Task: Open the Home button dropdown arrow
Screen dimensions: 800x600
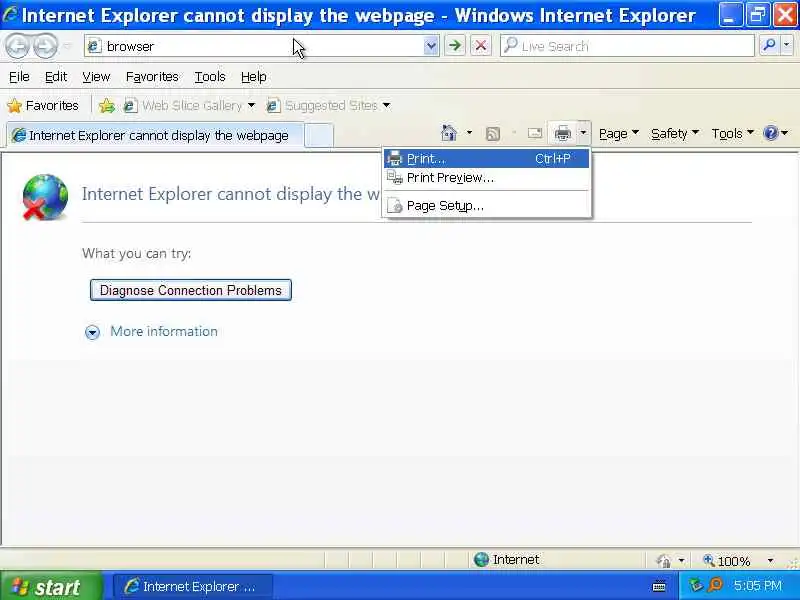Action: [x=469, y=134]
